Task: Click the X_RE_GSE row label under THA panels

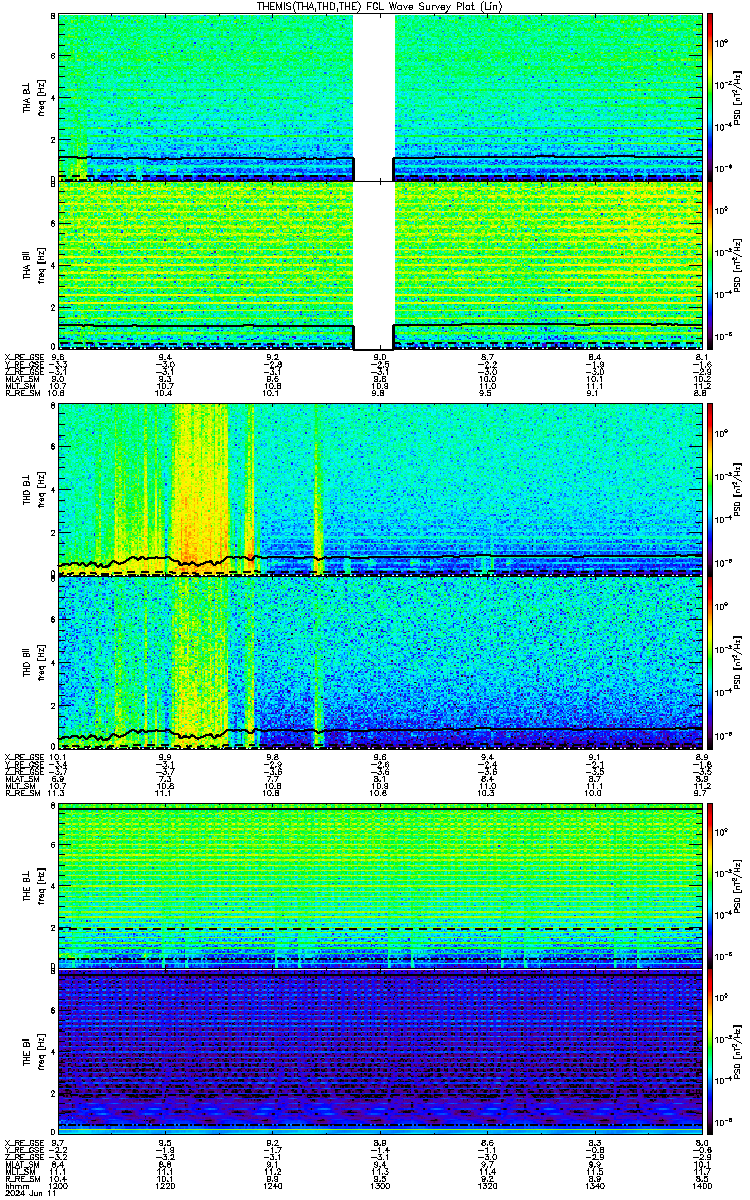Action: pyautogui.click(x=23, y=357)
